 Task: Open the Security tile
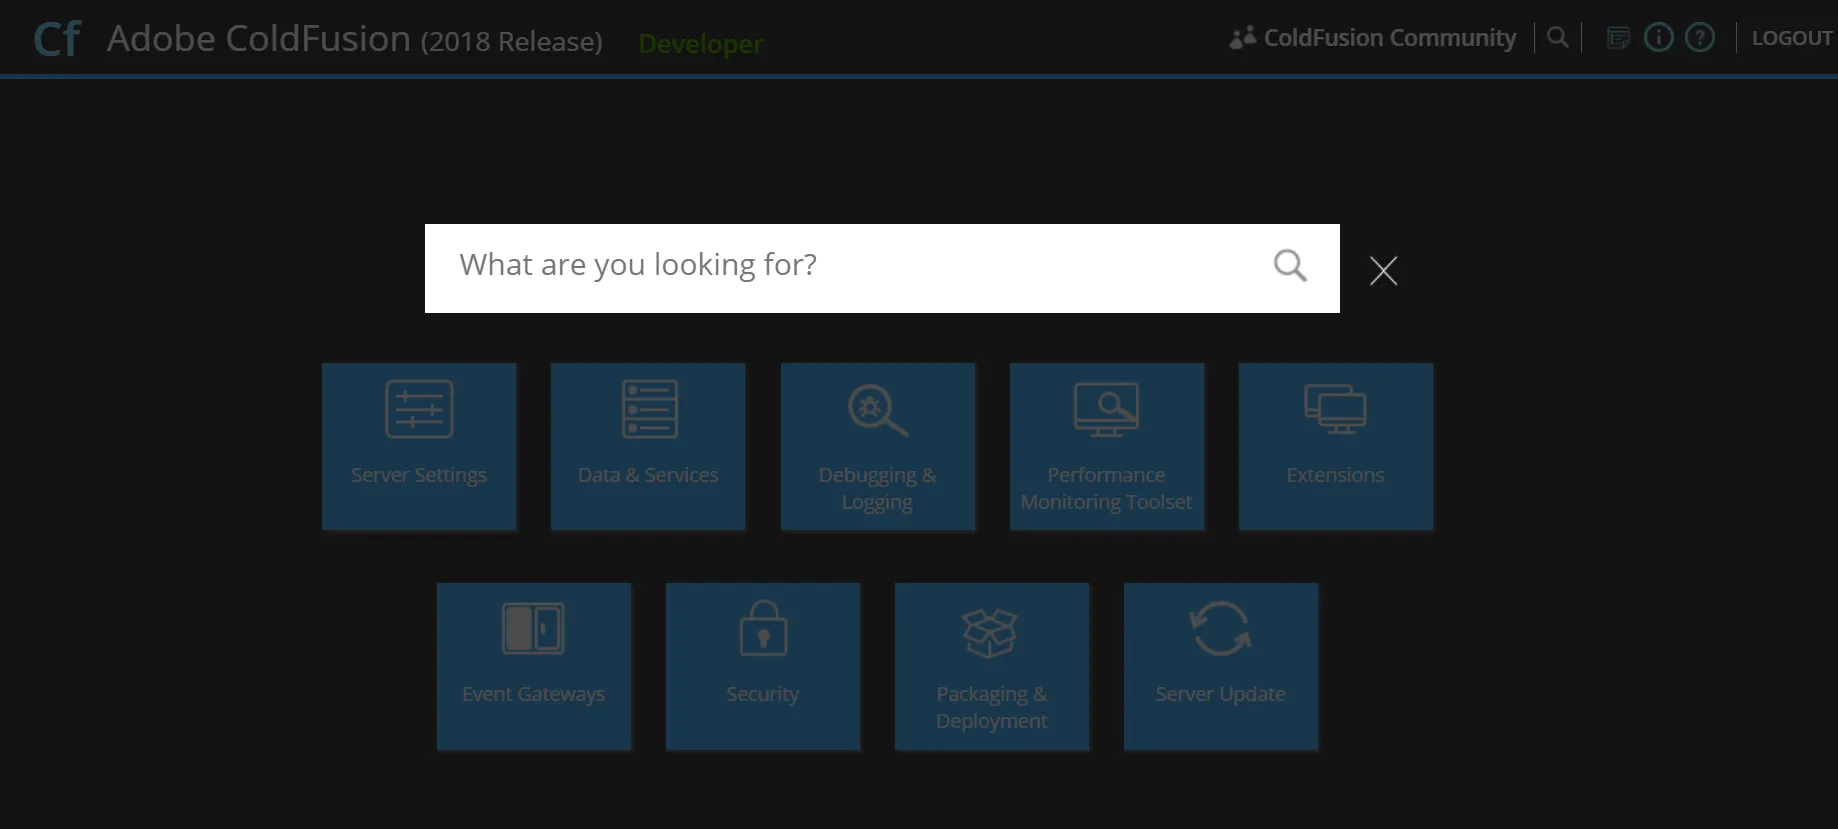pos(763,666)
